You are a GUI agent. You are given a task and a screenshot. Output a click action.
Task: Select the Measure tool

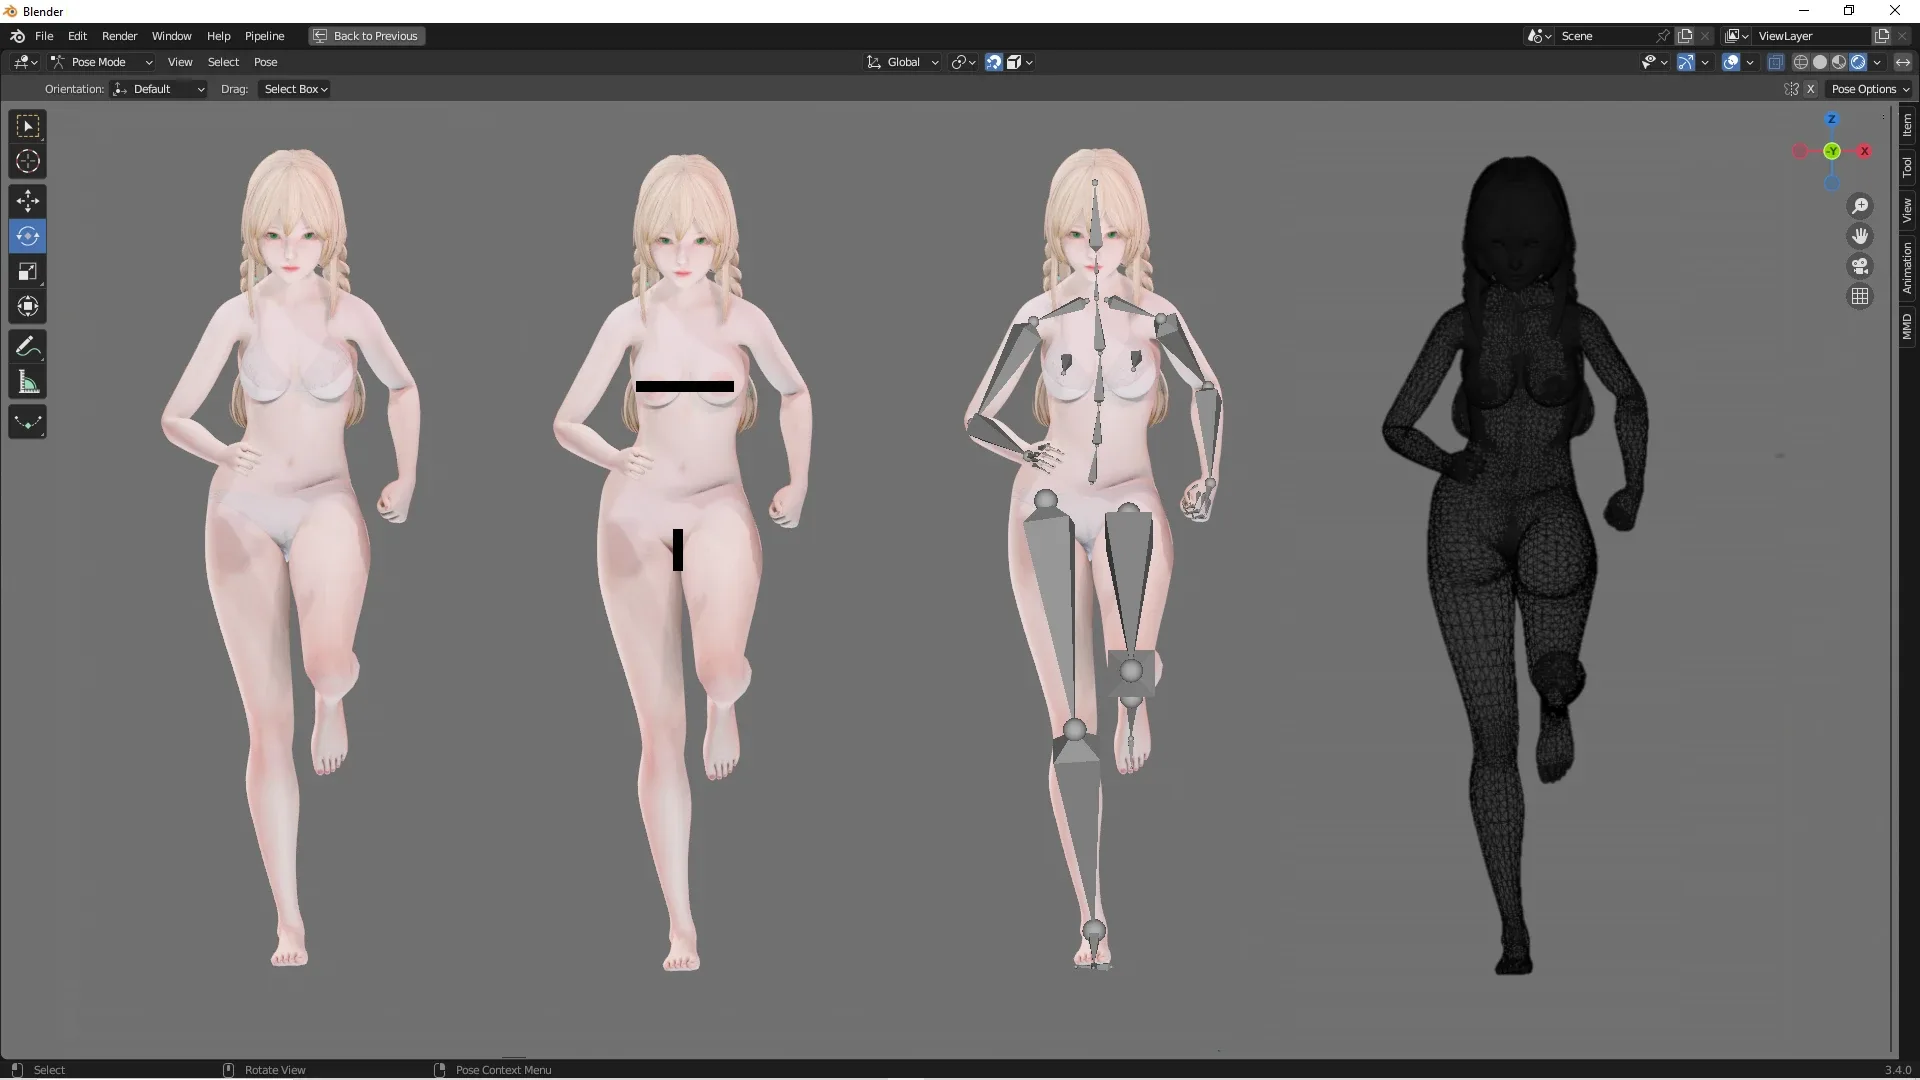[x=28, y=382]
